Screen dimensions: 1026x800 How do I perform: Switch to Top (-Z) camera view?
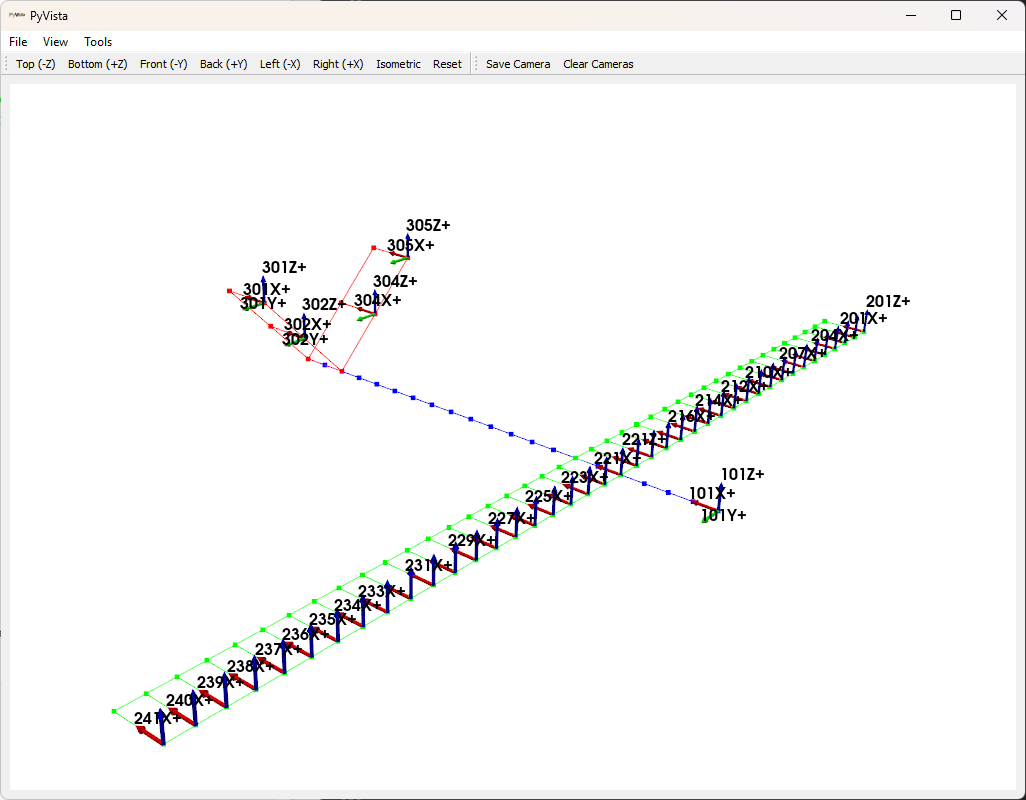pos(36,64)
